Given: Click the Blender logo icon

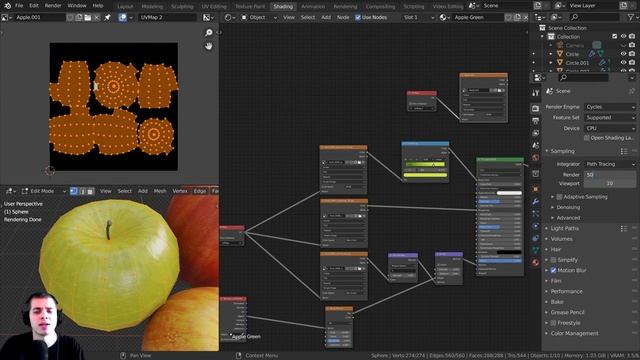Looking at the screenshot, I should point(7,6).
